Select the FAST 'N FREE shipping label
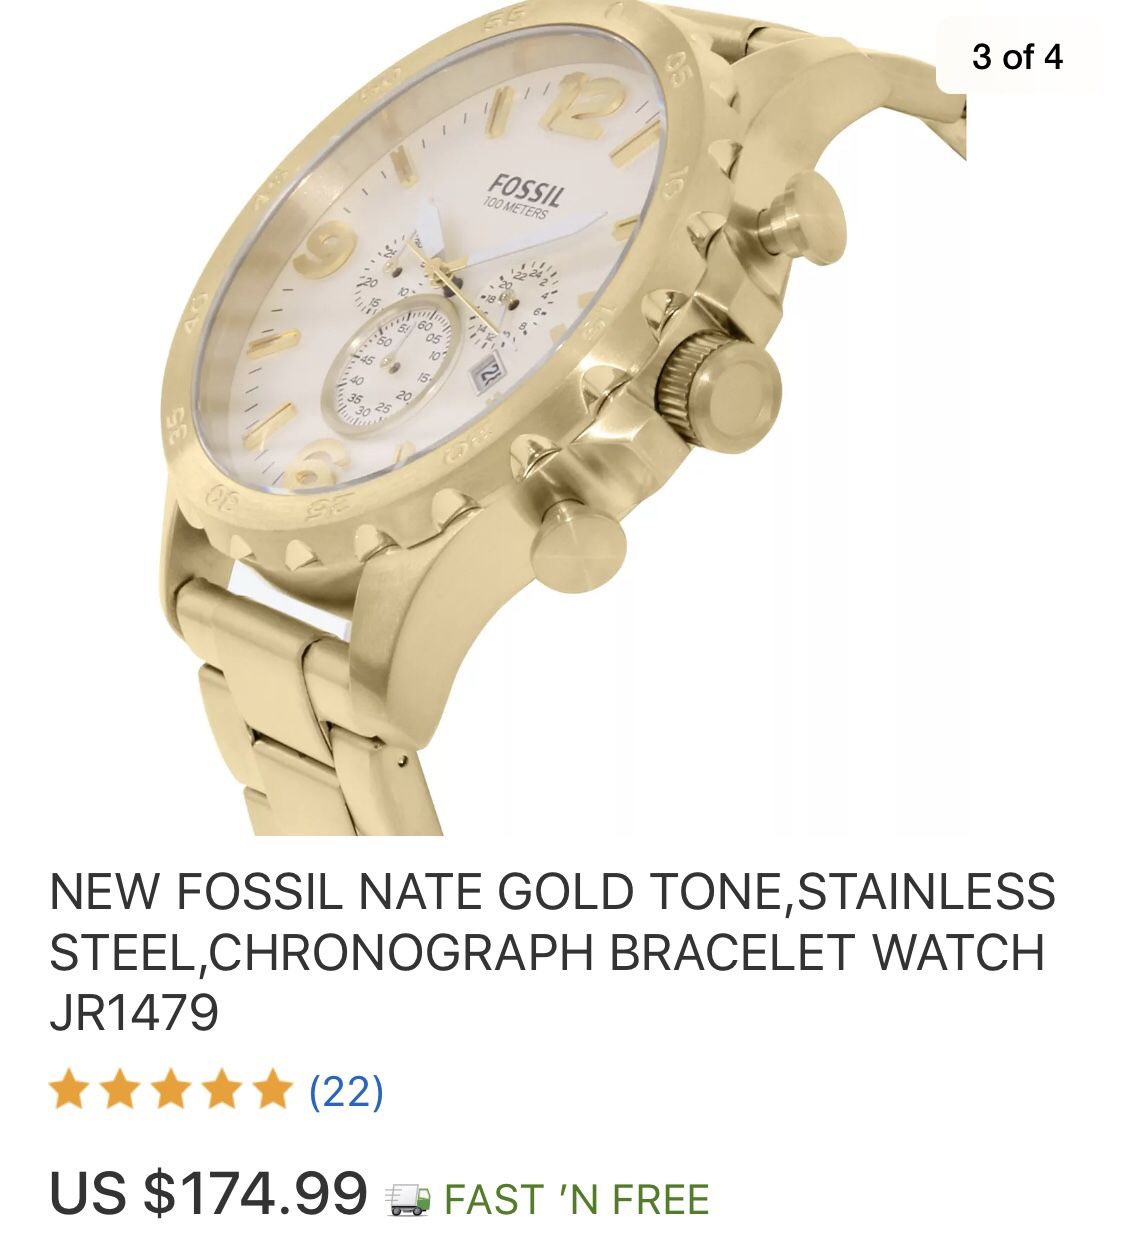The width and height of the screenshot is (1121, 1247). click(576, 1199)
